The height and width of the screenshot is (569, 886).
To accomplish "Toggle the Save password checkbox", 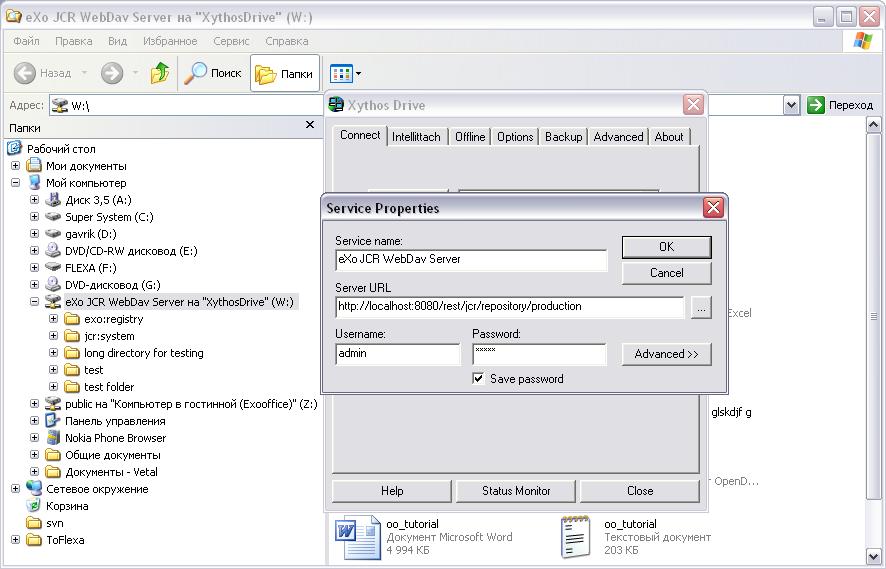I will click(479, 379).
